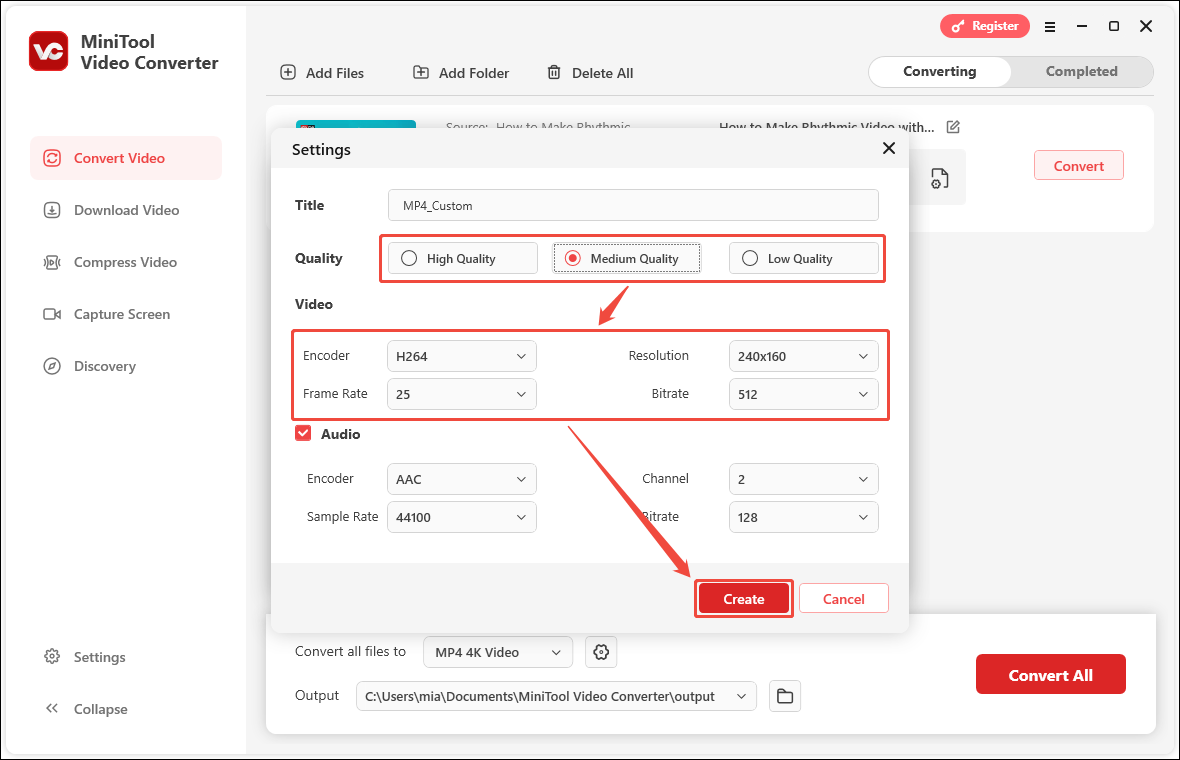Viewport: 1180px width, 760px height.
Task: Click the Collapse double-arrow icon in the sidebar
Action: pyautogui.click(x=52, y=708)
